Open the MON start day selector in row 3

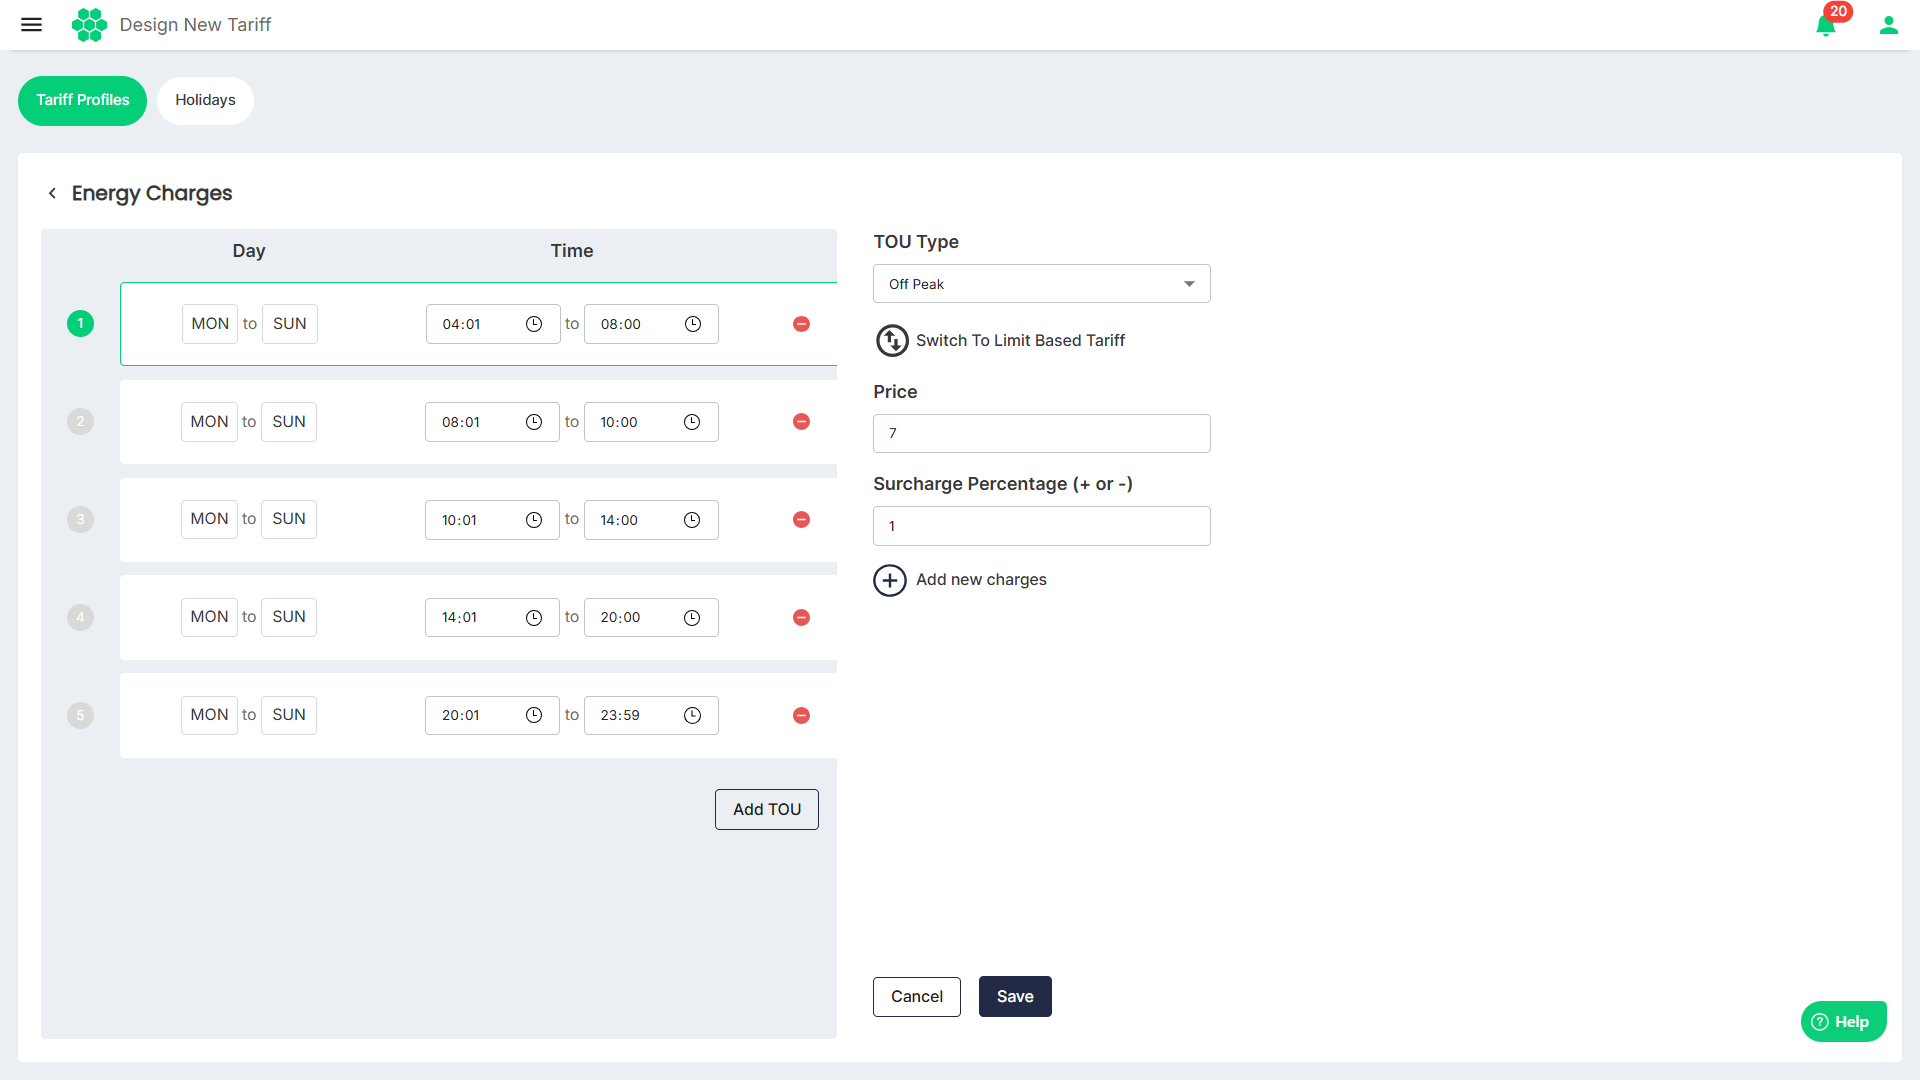point(209,519)
